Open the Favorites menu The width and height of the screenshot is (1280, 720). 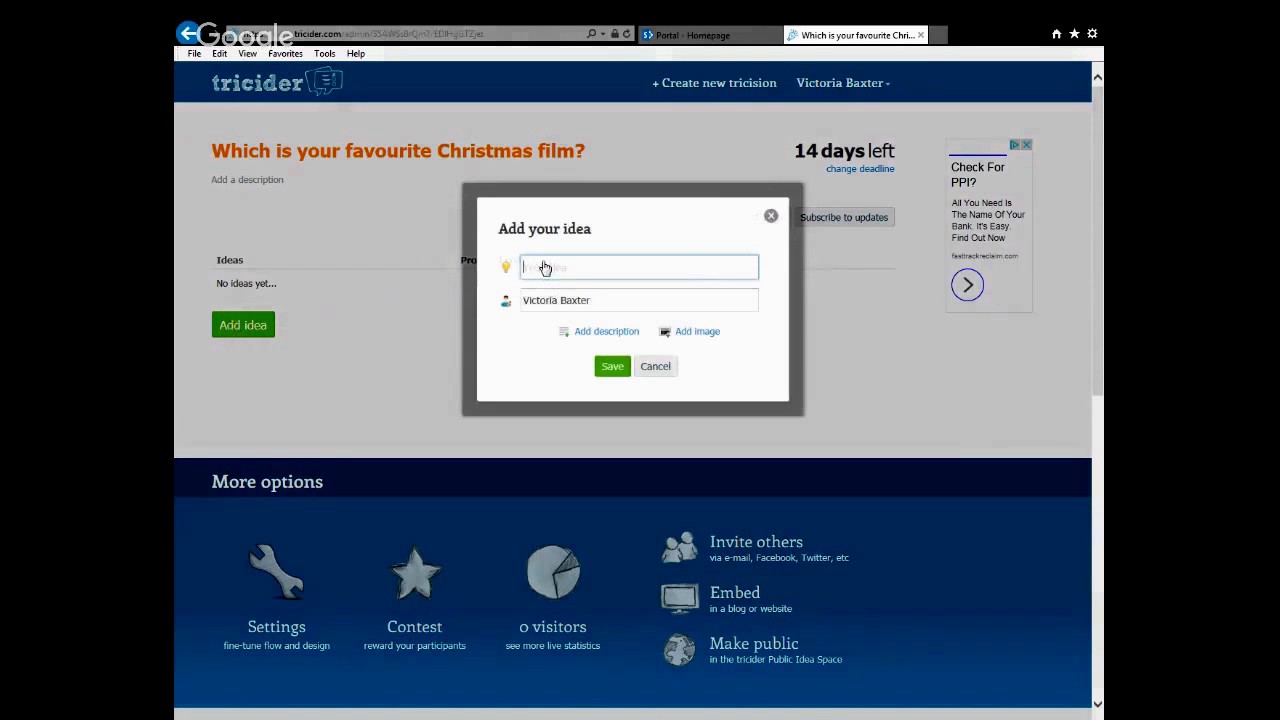click(285, 54)
